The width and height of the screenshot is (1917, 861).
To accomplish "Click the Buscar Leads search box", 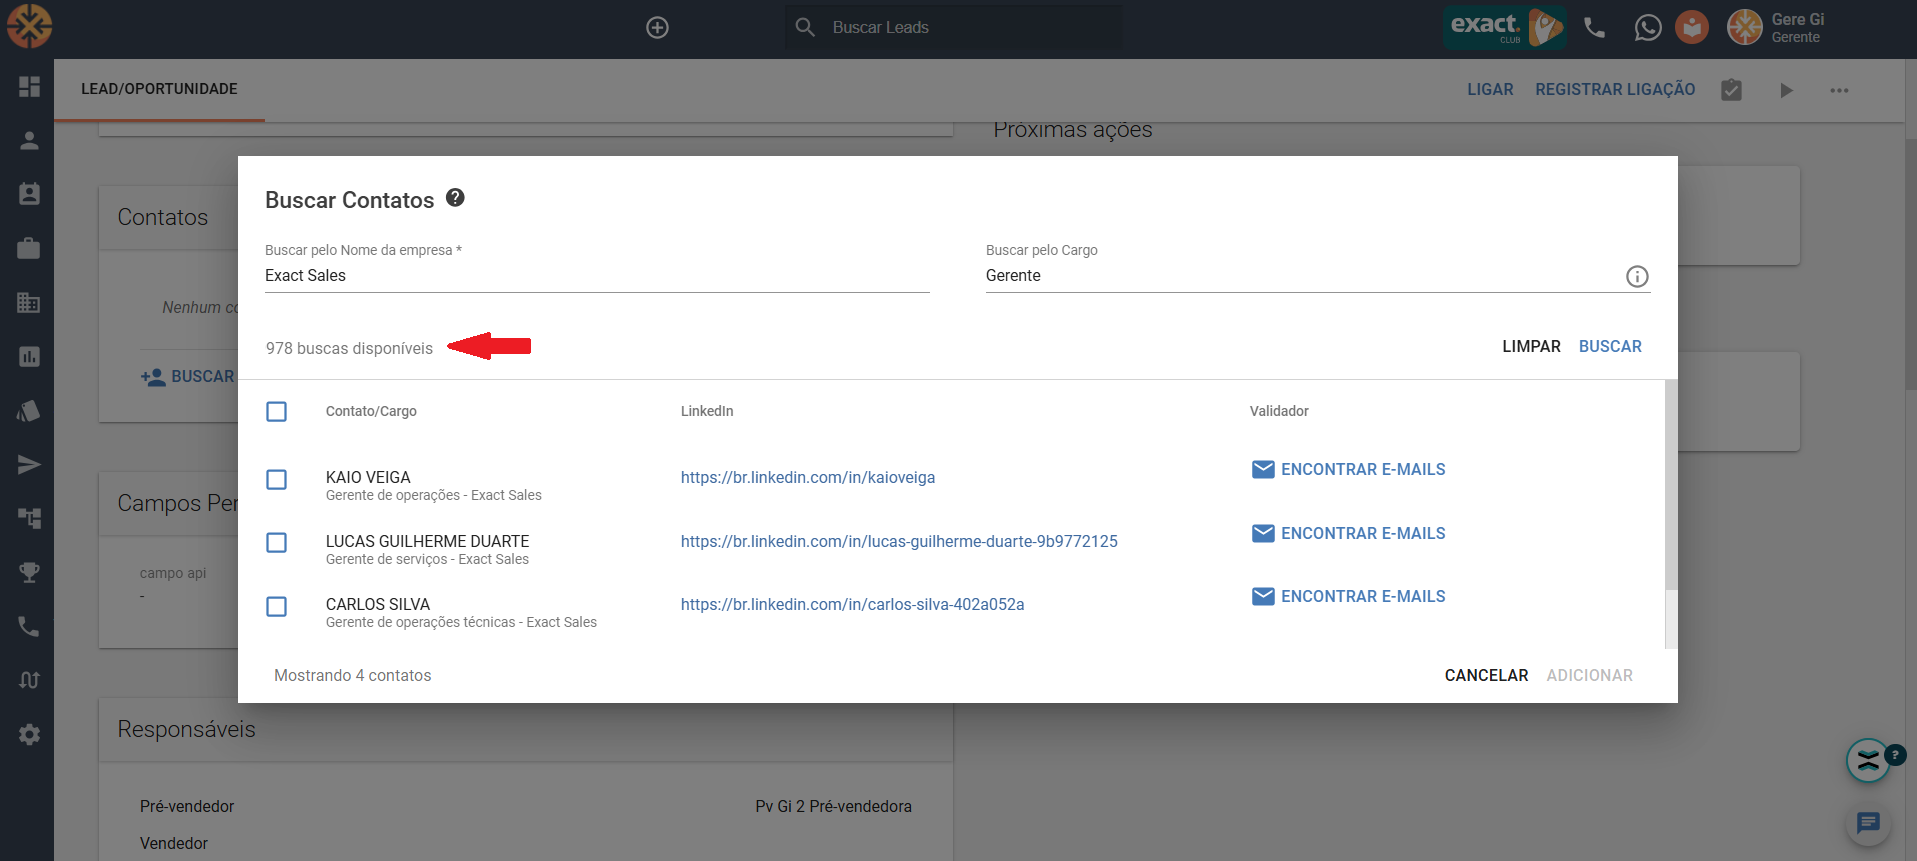I will [953, 28].
